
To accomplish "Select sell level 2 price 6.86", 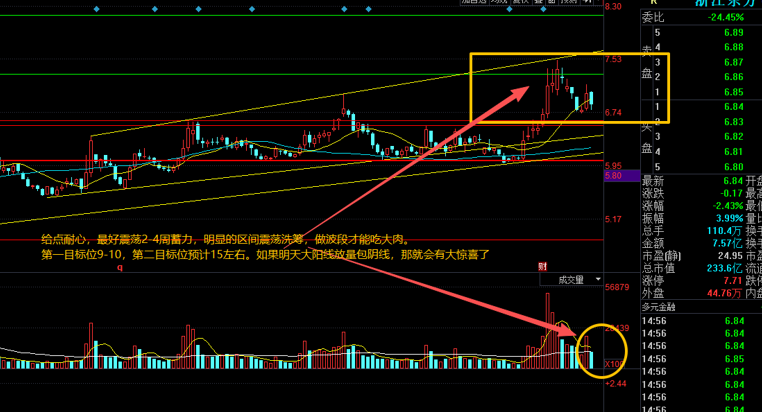I will point(734,77).
